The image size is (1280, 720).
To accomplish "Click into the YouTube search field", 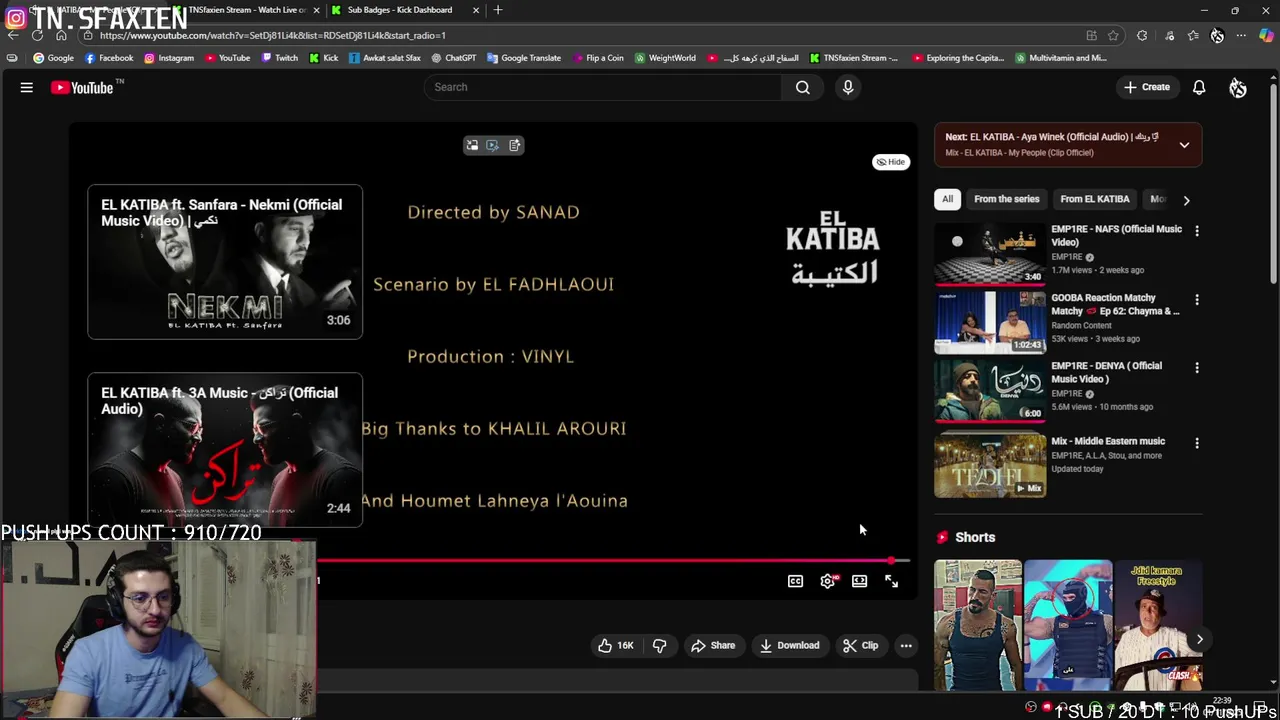I will [604, 87].
